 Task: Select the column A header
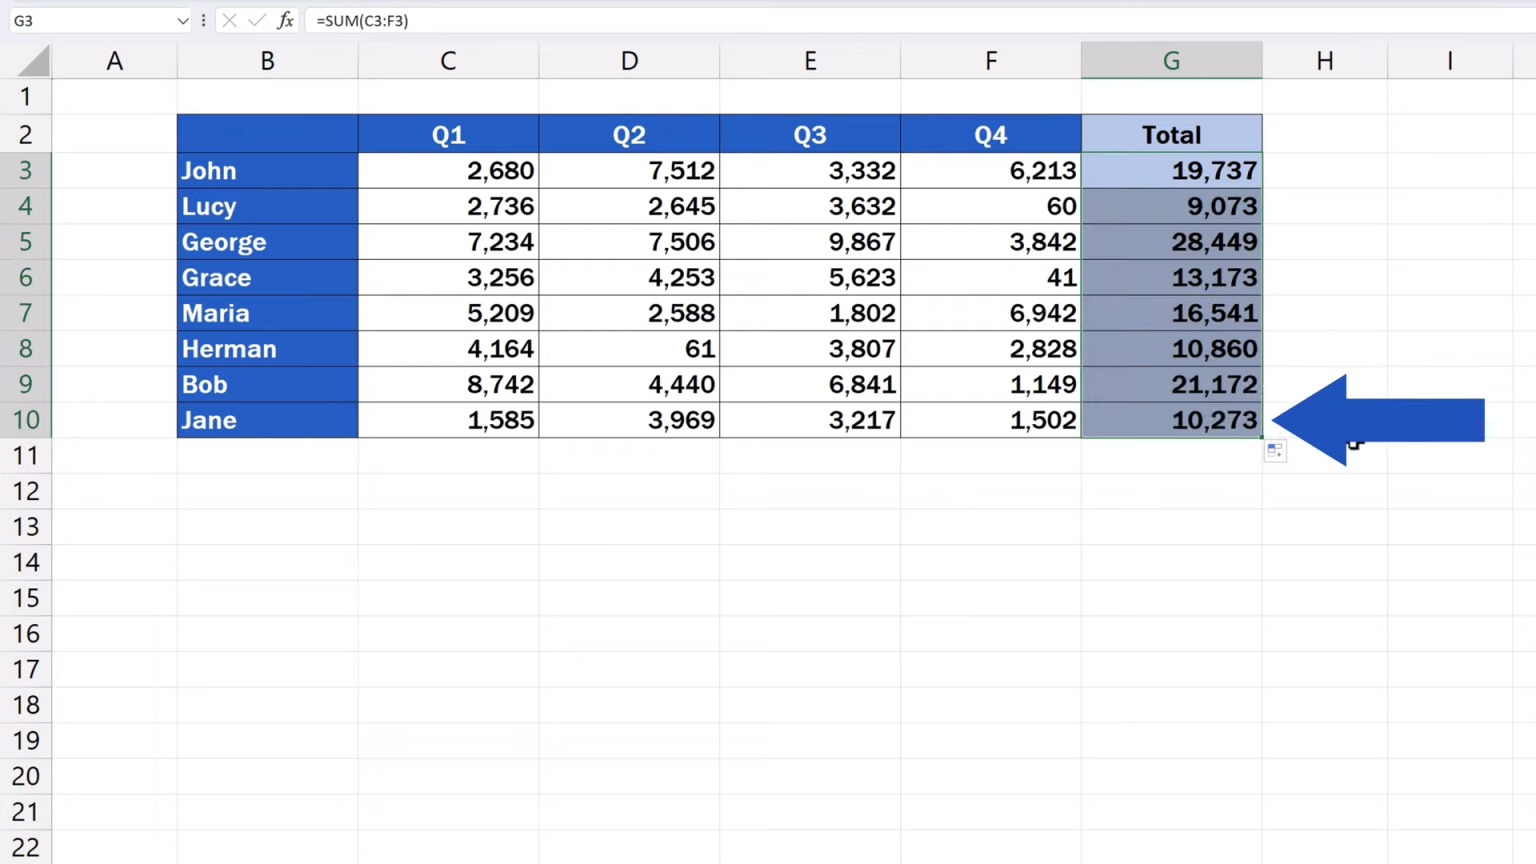114,61
